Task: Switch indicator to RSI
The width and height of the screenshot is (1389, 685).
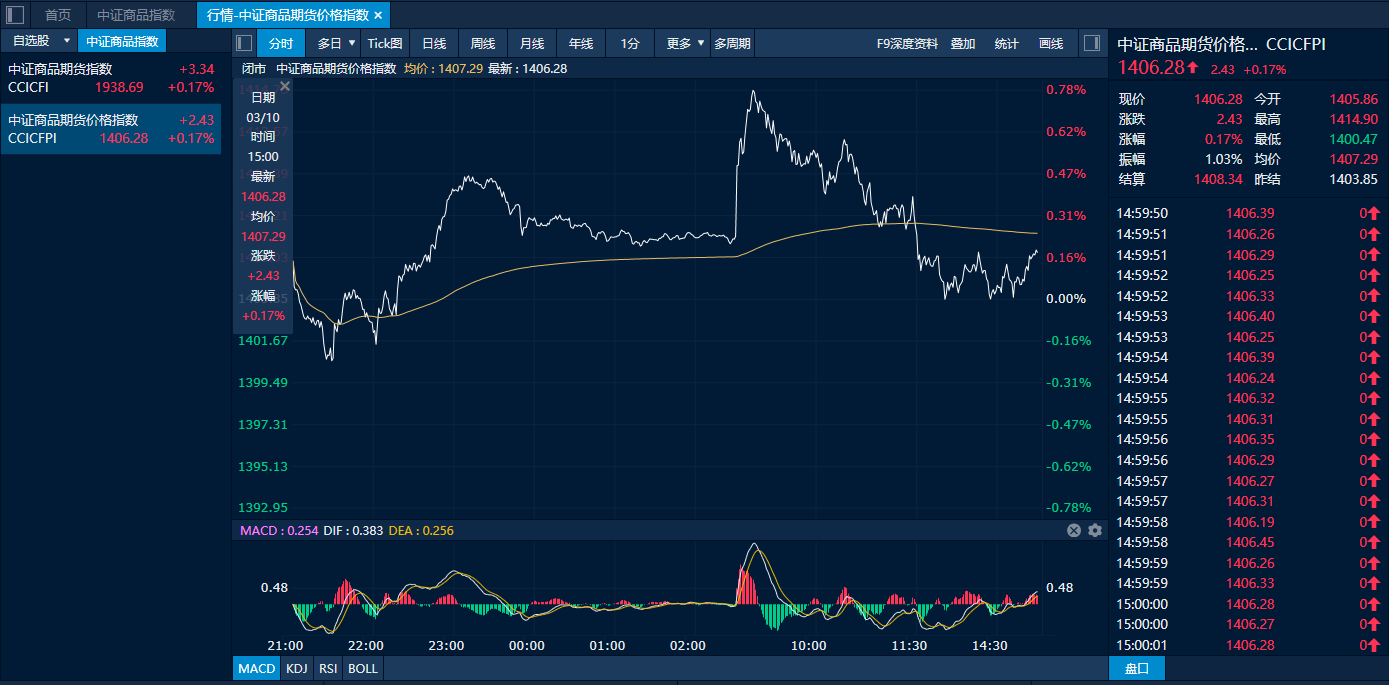Action: pos(327,668)
